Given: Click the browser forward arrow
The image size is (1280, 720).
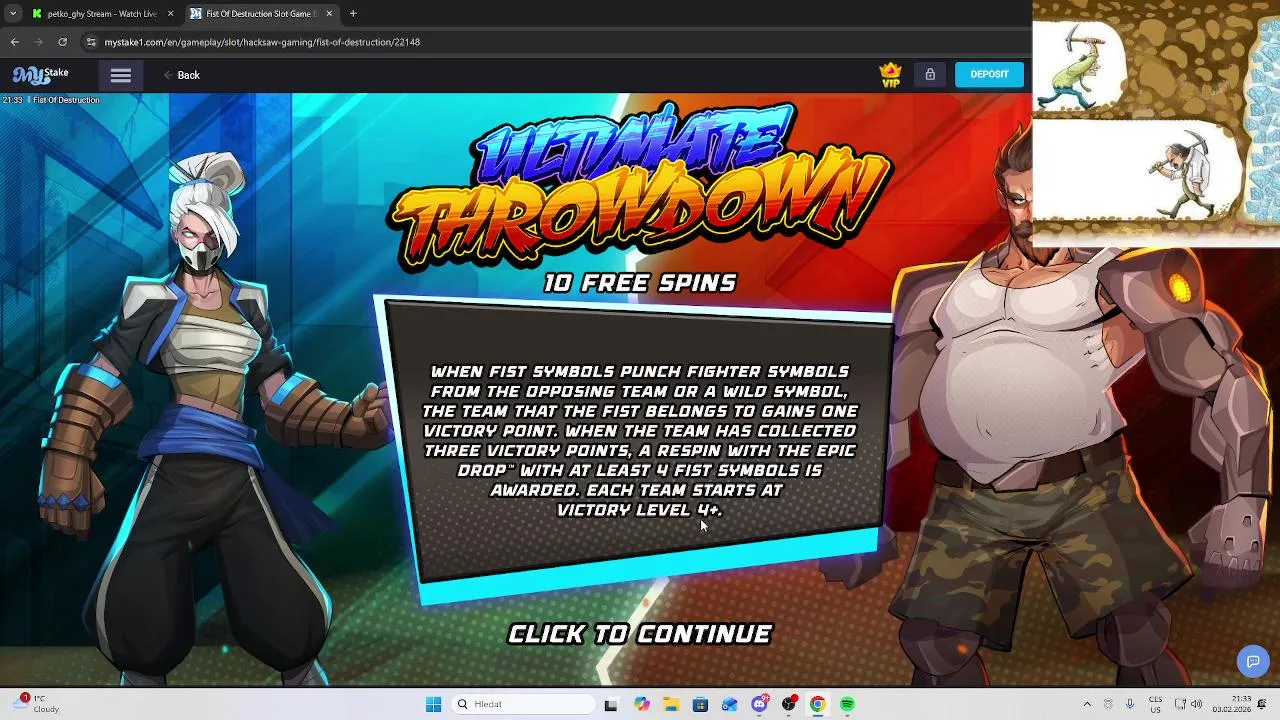Looking at the screenshot, I should [38, 42].
